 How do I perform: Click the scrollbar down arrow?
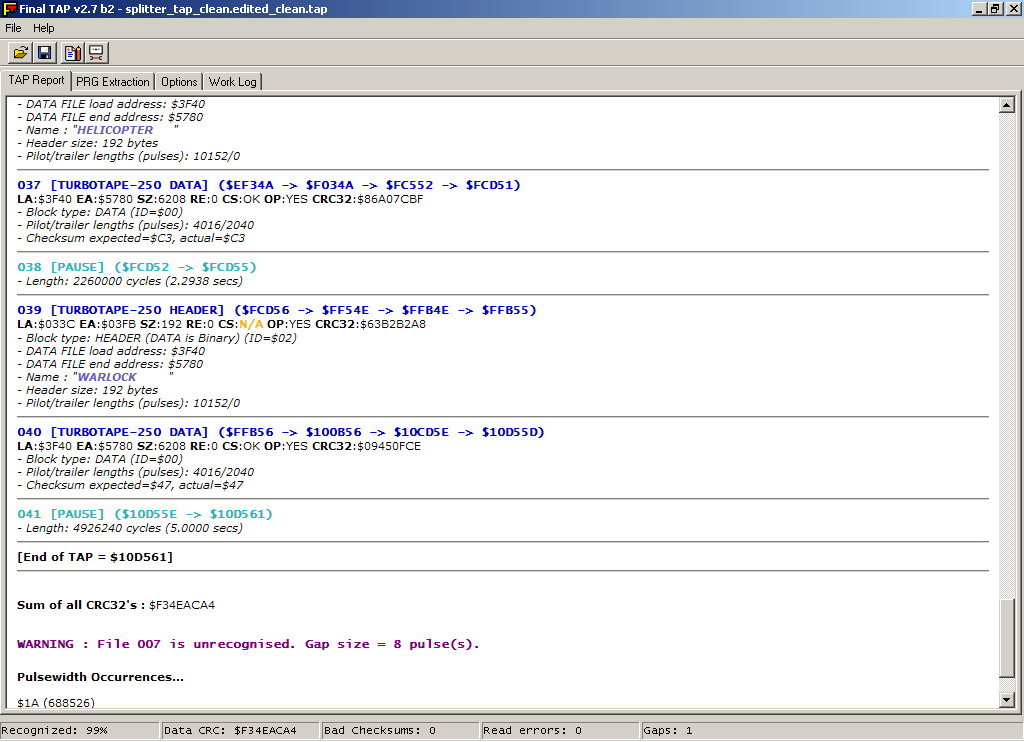pyautogui.click(x=1007, y=700)
